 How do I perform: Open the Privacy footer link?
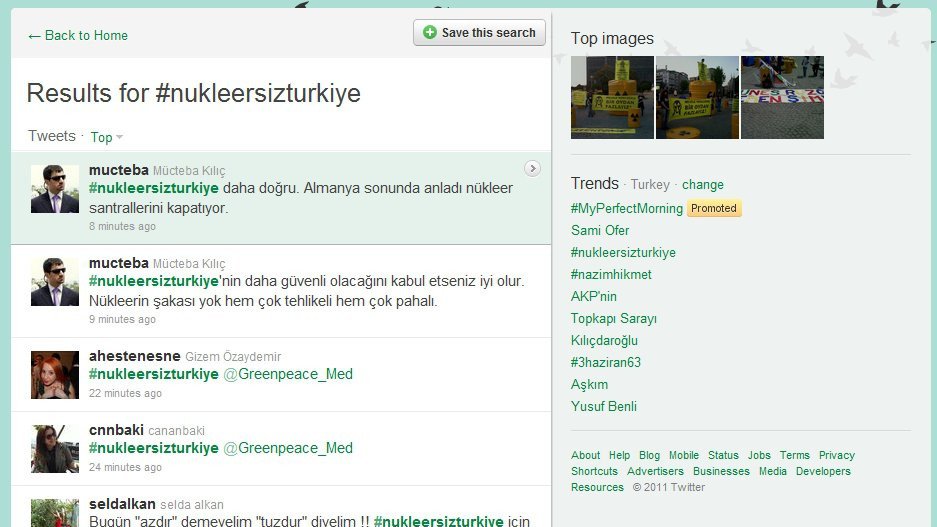pyautogui.click(x=837, y=455)
